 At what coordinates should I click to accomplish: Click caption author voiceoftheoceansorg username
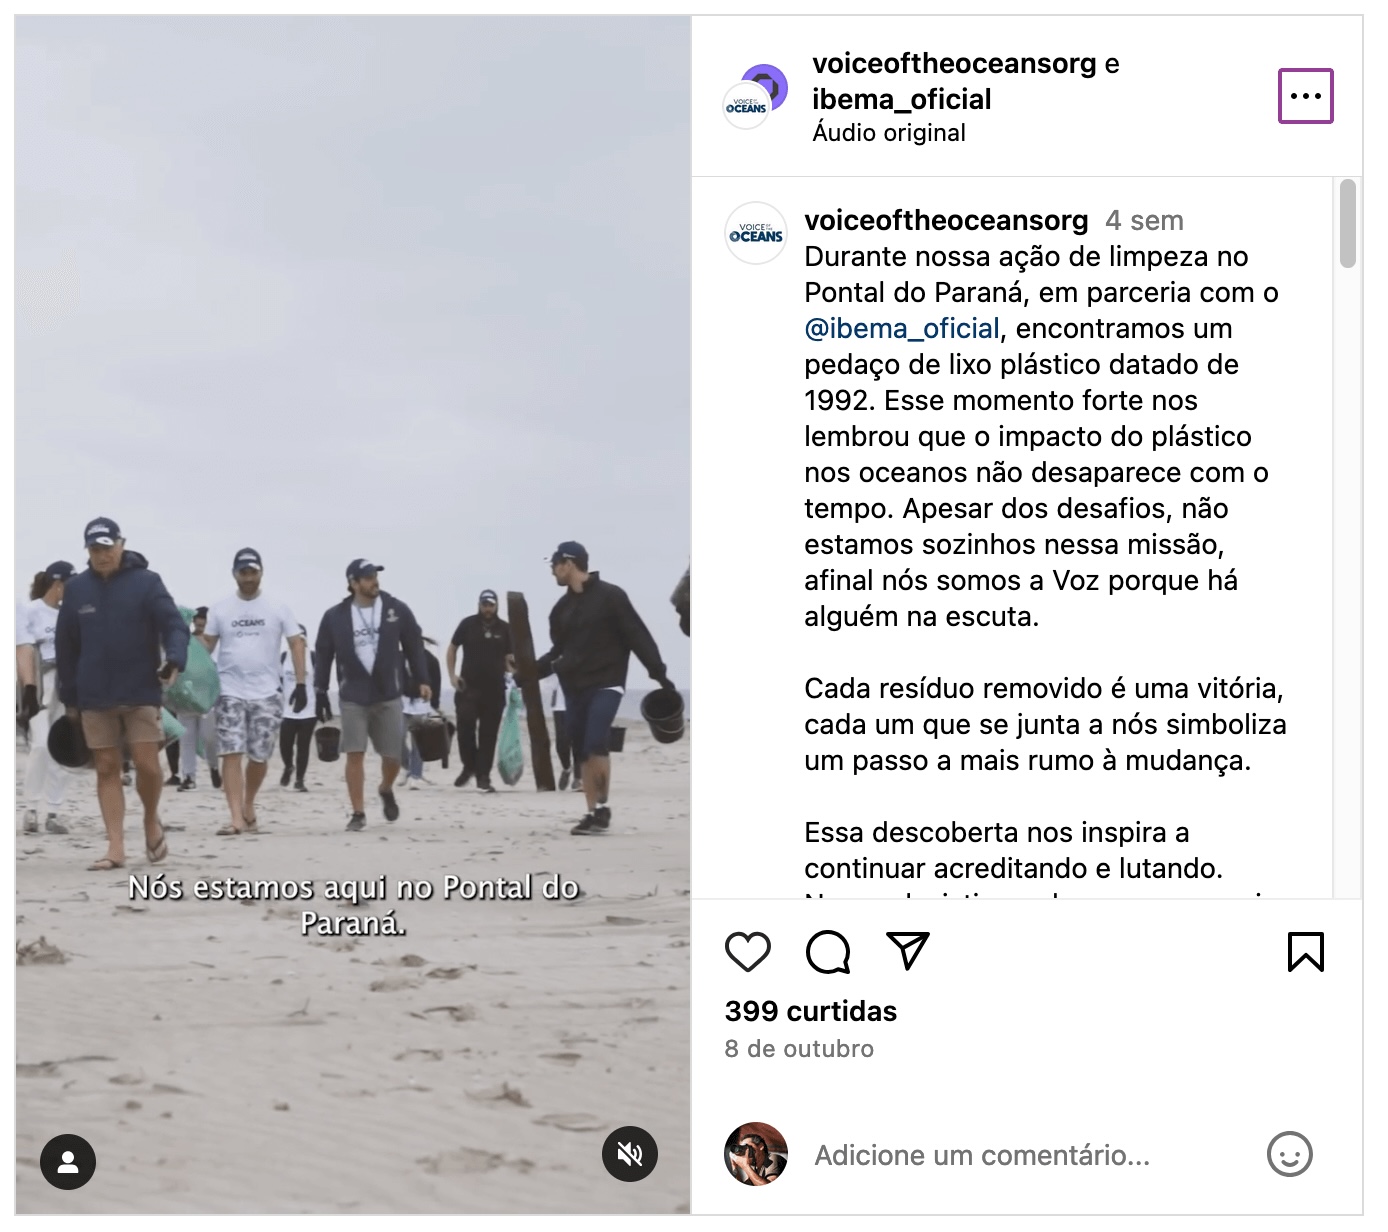click(946, 220)
